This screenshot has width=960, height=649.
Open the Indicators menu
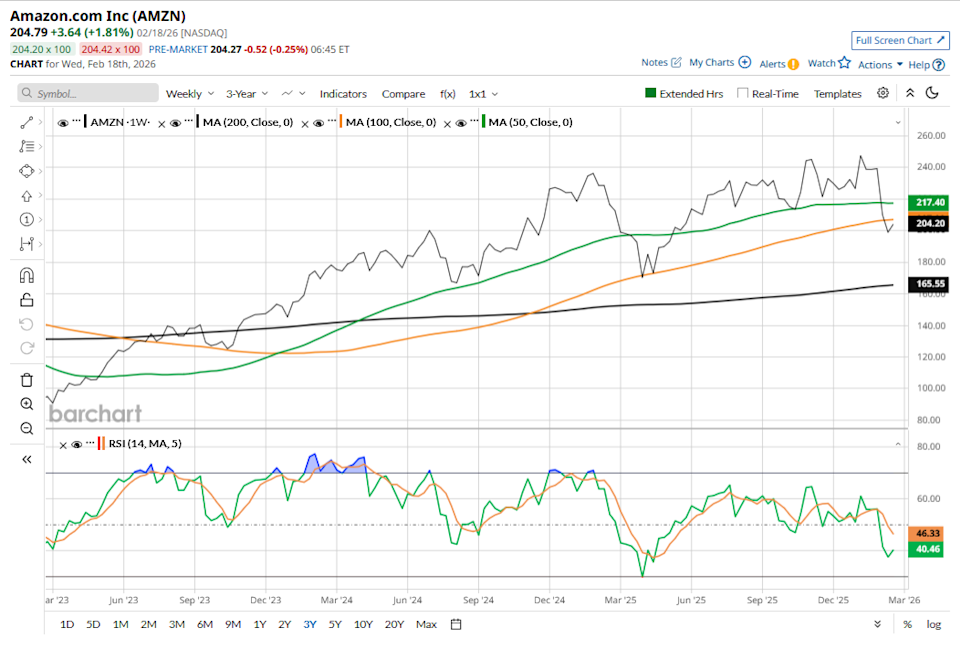(343, 93)
